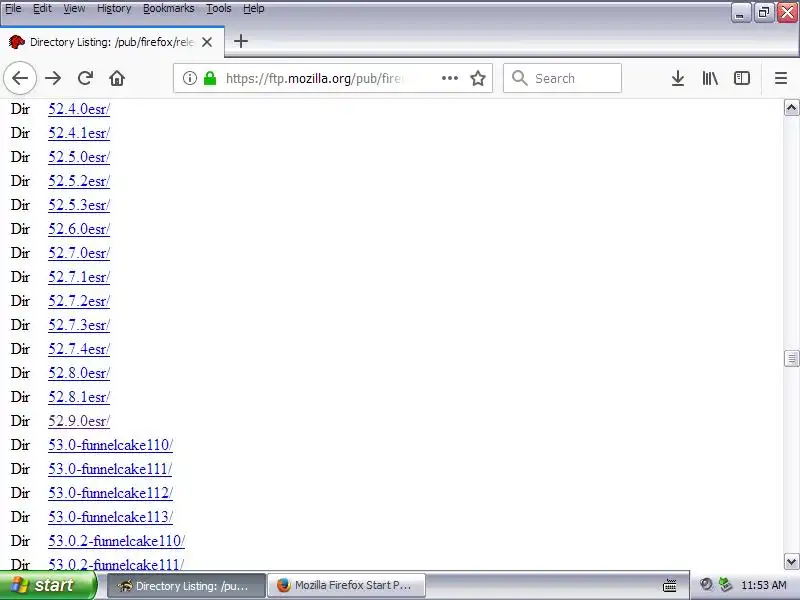Image resolution: width=800 pixels, height=600 pixels.
Task: Restore down the Firefox window
Action: coord(763,12)
